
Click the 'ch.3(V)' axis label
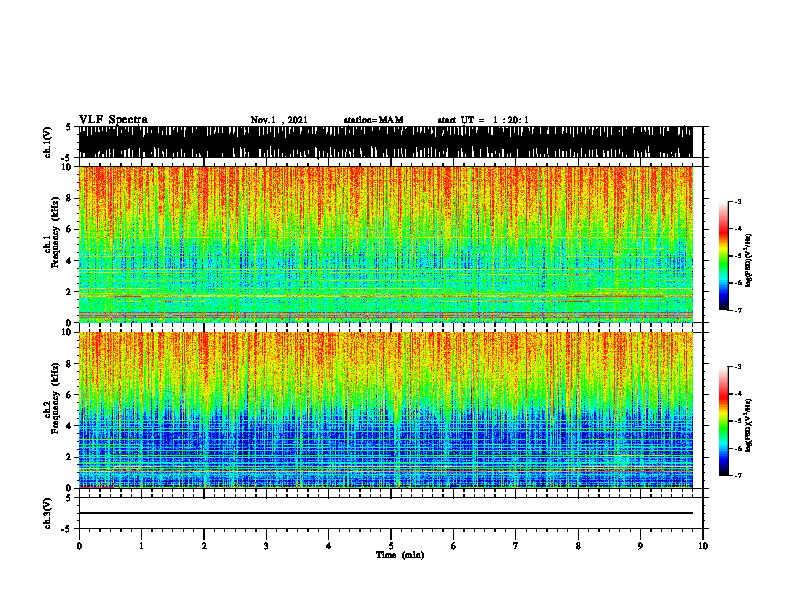click(48, 514)
